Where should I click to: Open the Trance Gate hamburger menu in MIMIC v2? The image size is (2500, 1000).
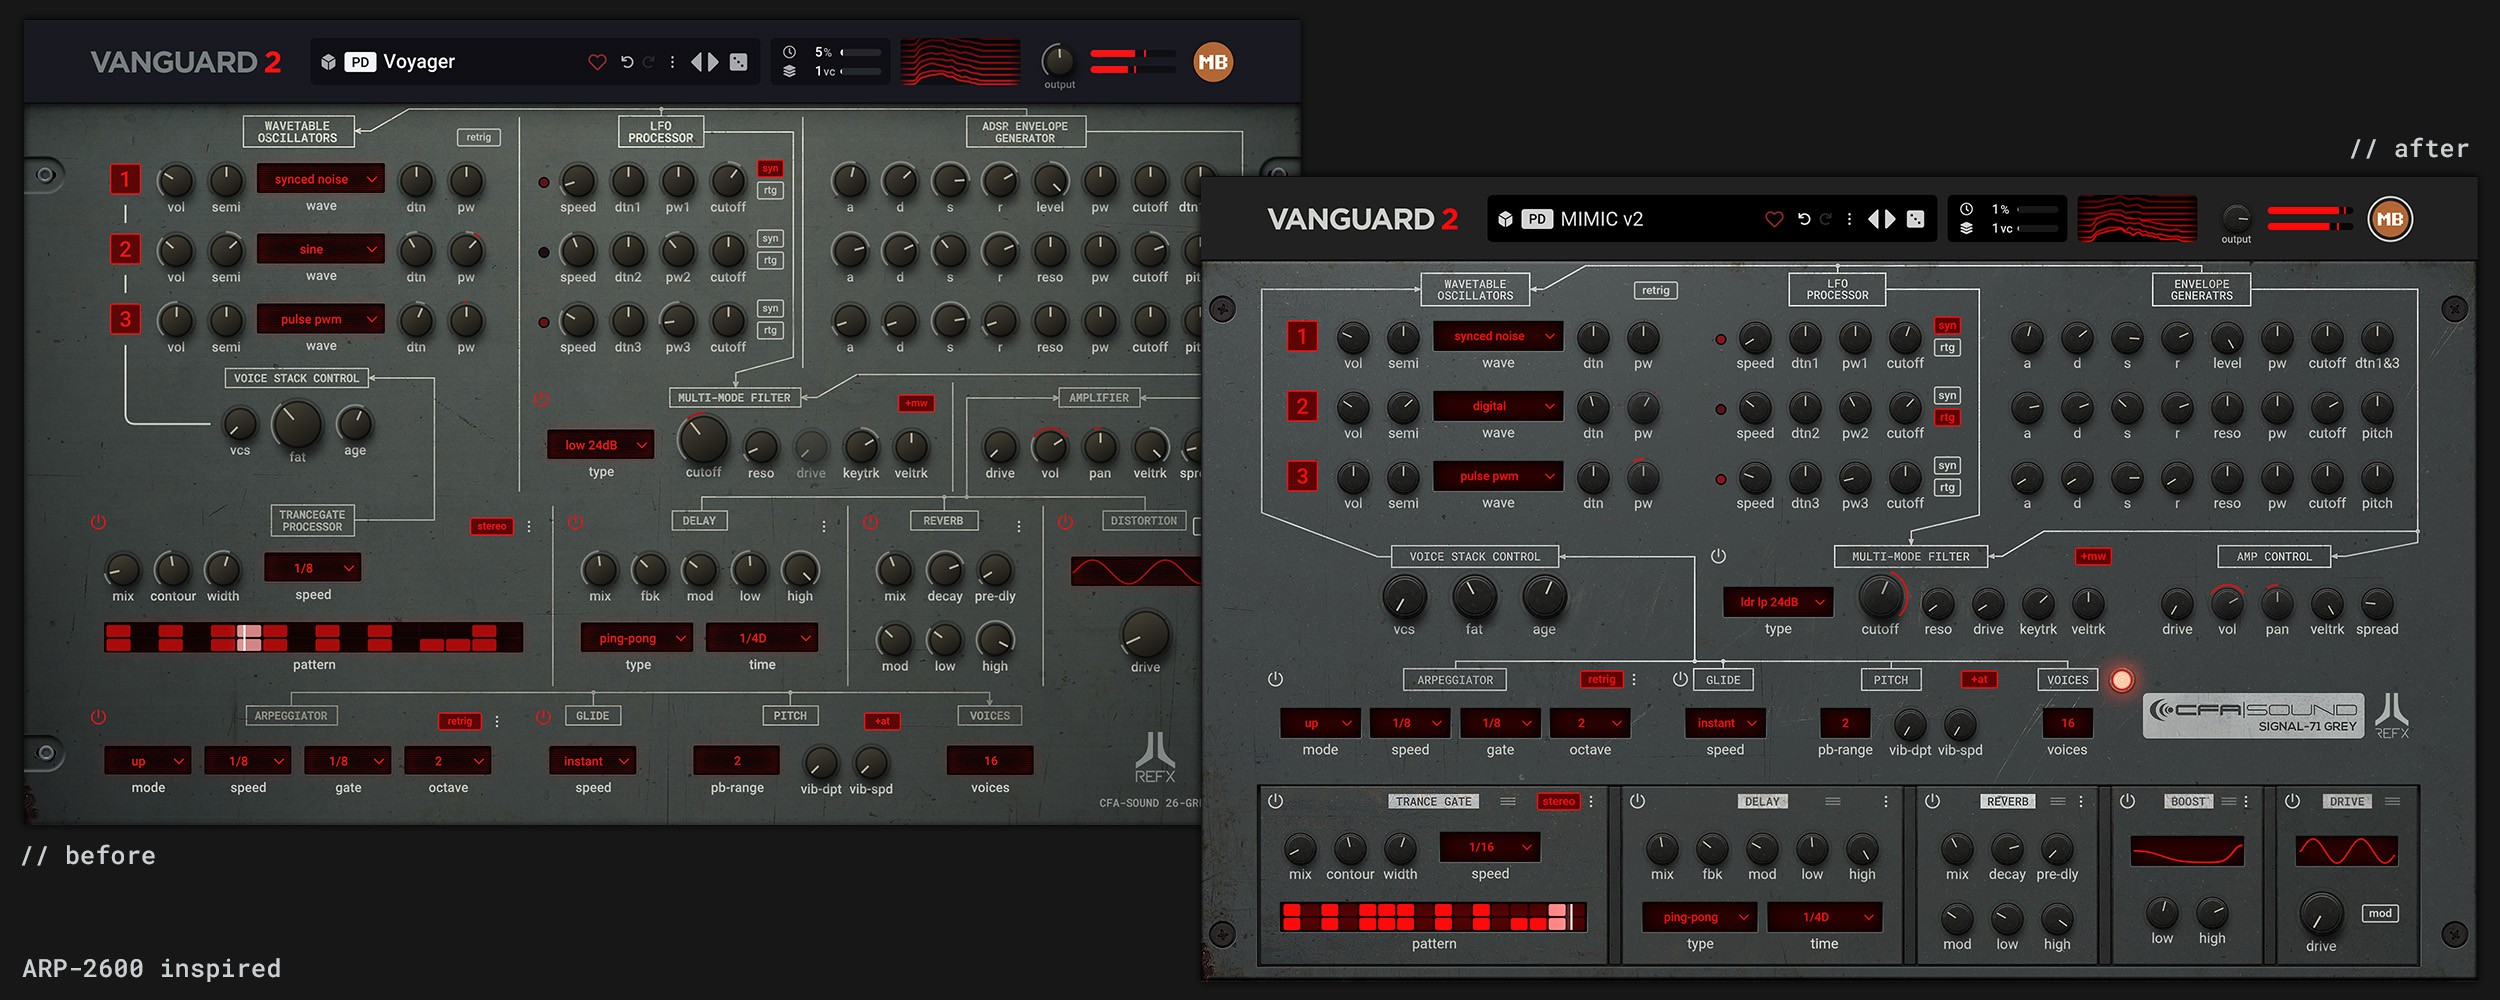1508,801
